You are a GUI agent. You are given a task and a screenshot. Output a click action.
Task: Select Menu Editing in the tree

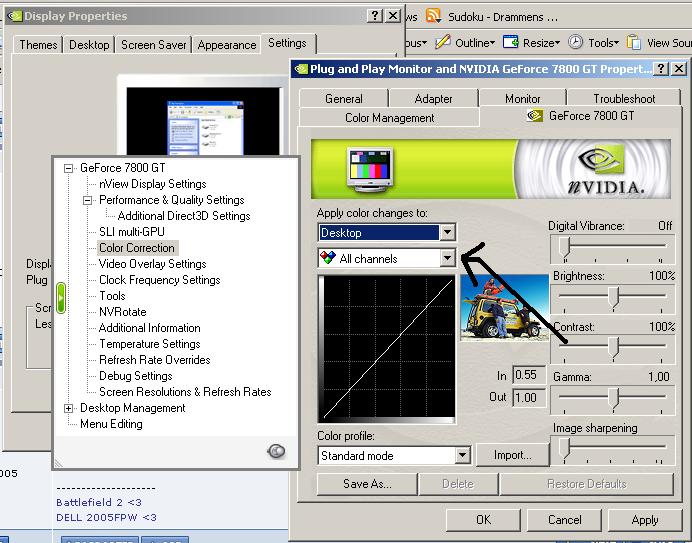[111, 424]
